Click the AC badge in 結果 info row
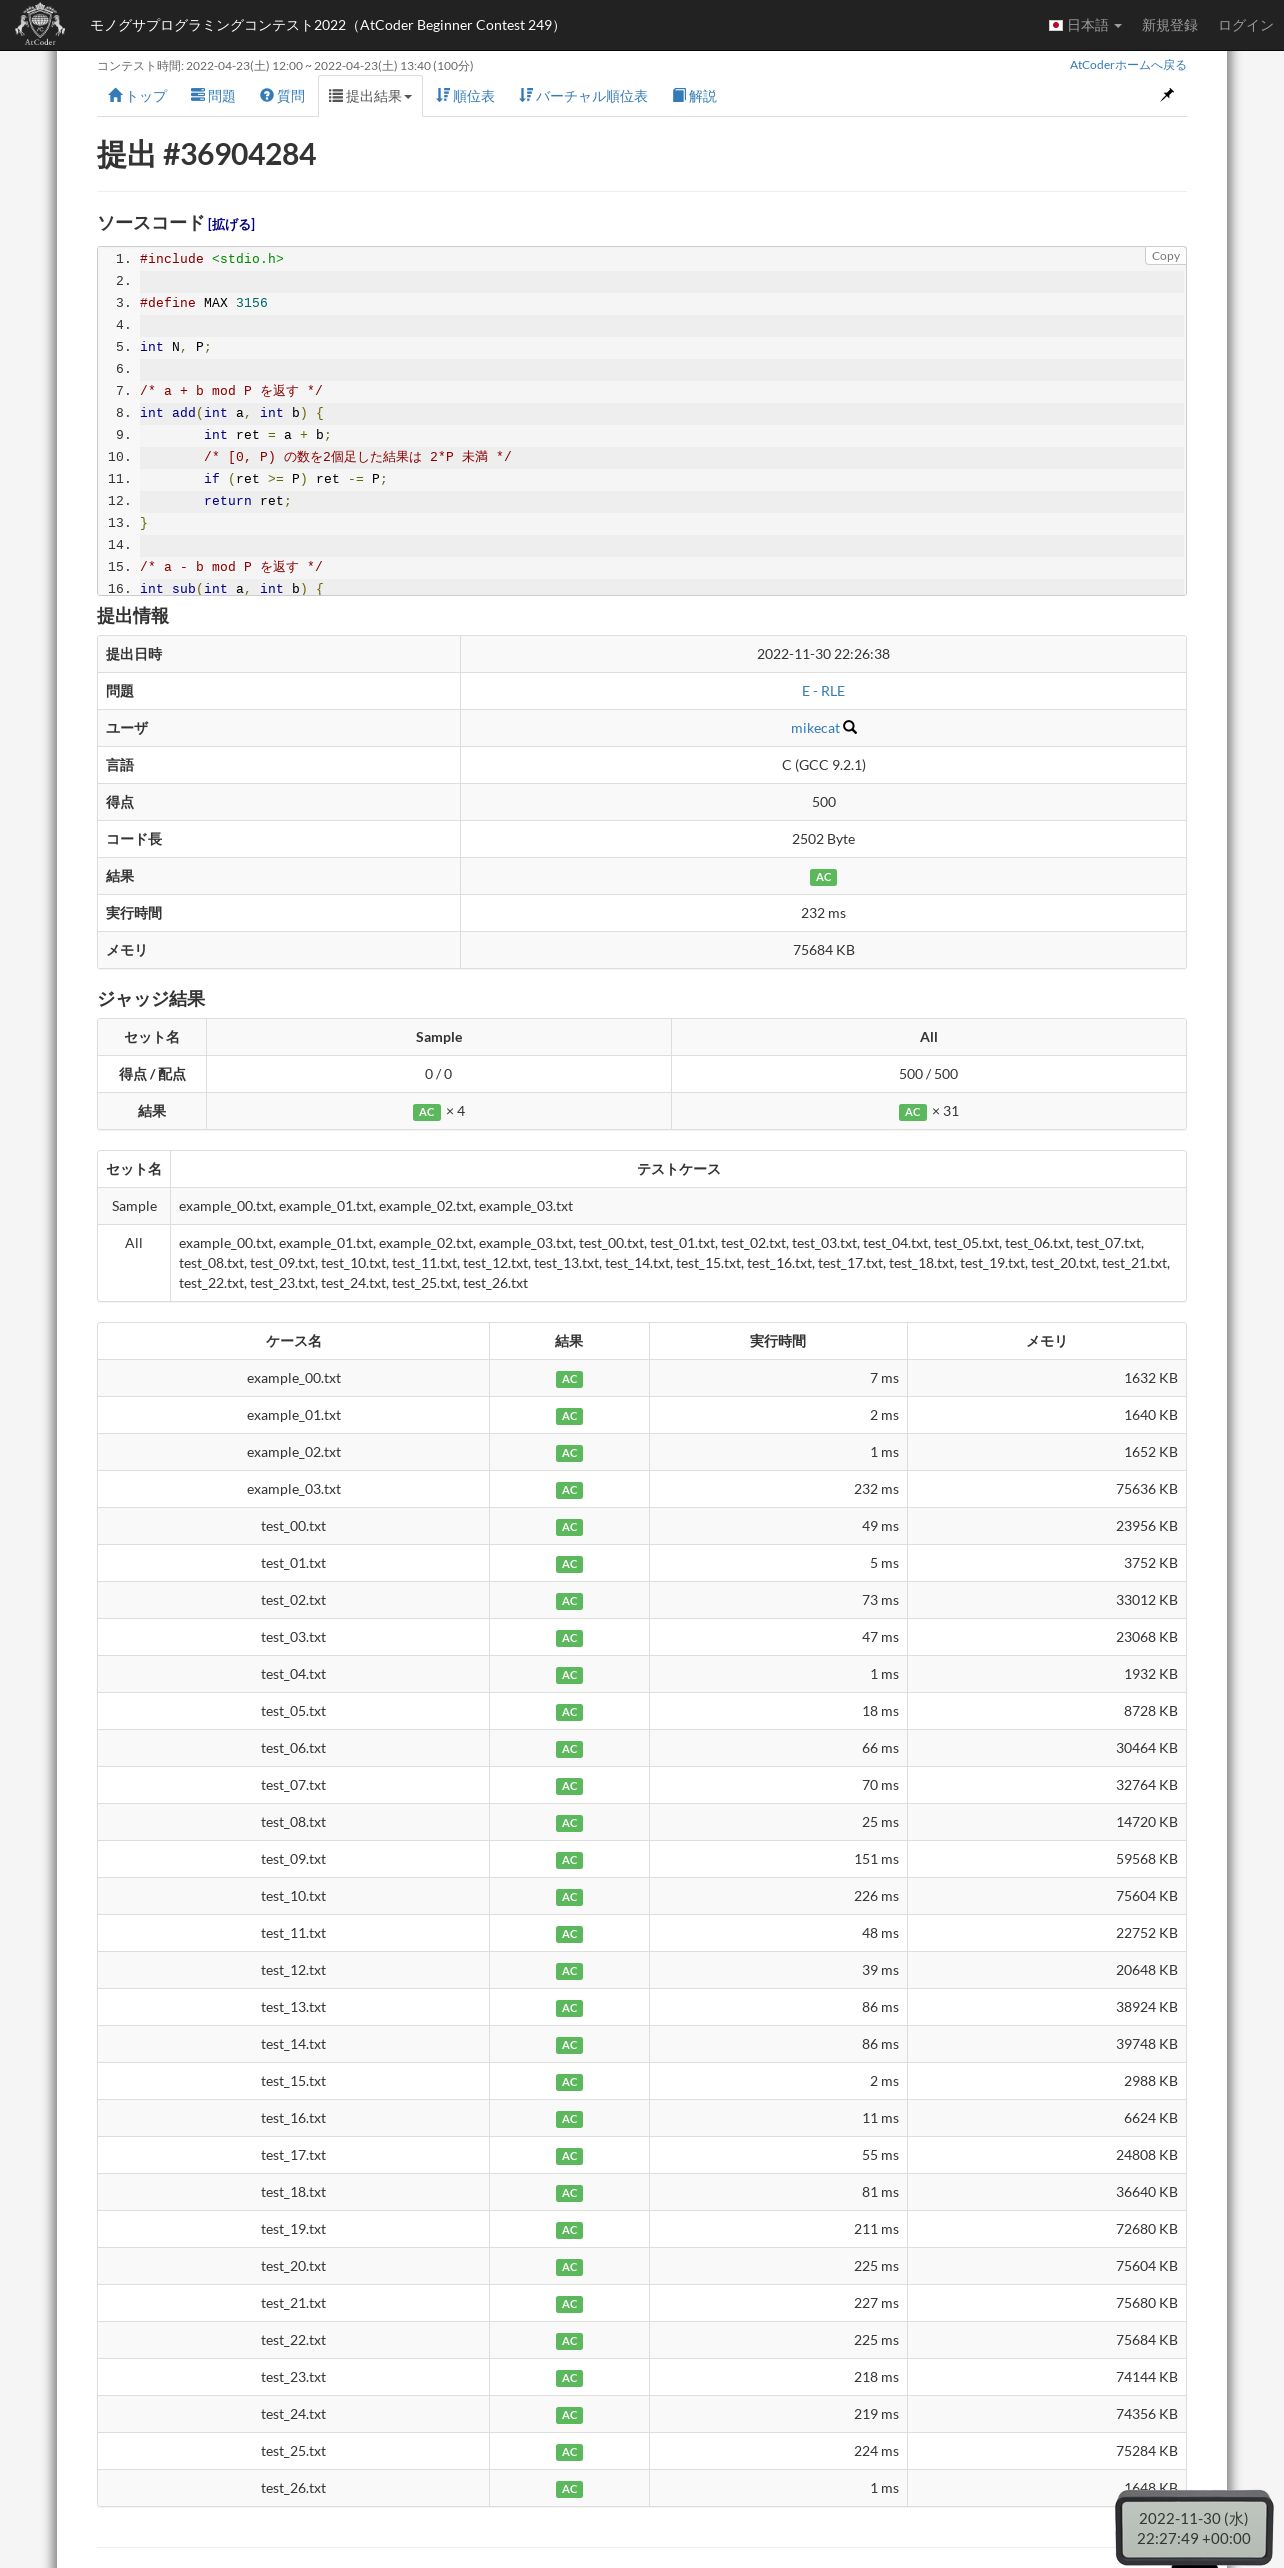 (x=823, y=877)
